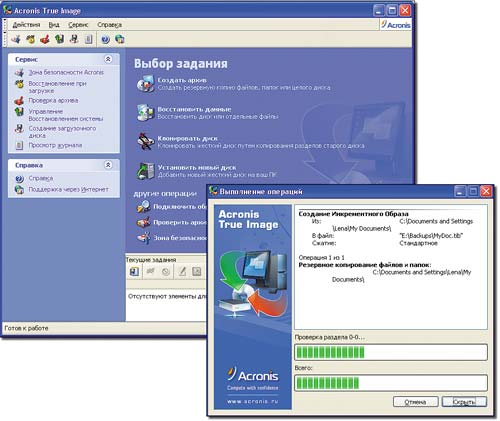
Task: Click the Стандартное compression value in the dialog
Action: click(x=418, y=243)
